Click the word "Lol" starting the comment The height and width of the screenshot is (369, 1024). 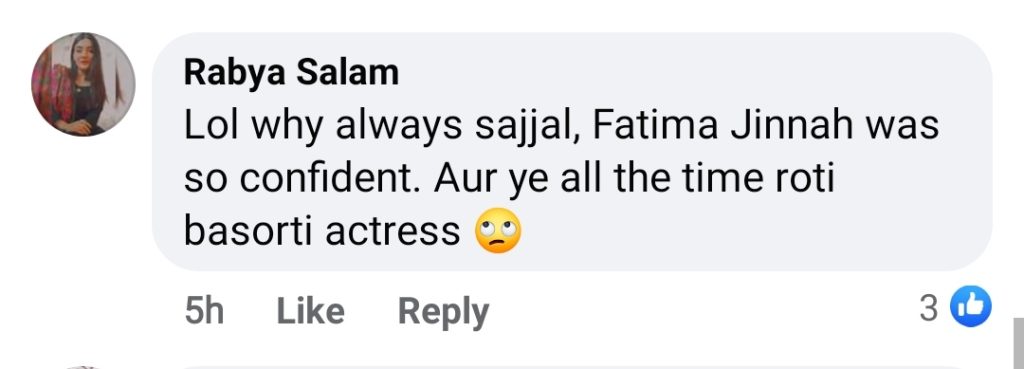208,126
